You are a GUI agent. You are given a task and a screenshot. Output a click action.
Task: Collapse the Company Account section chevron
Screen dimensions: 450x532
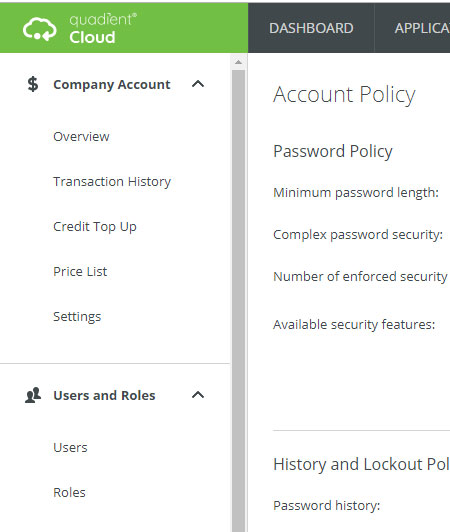point(198,84)
